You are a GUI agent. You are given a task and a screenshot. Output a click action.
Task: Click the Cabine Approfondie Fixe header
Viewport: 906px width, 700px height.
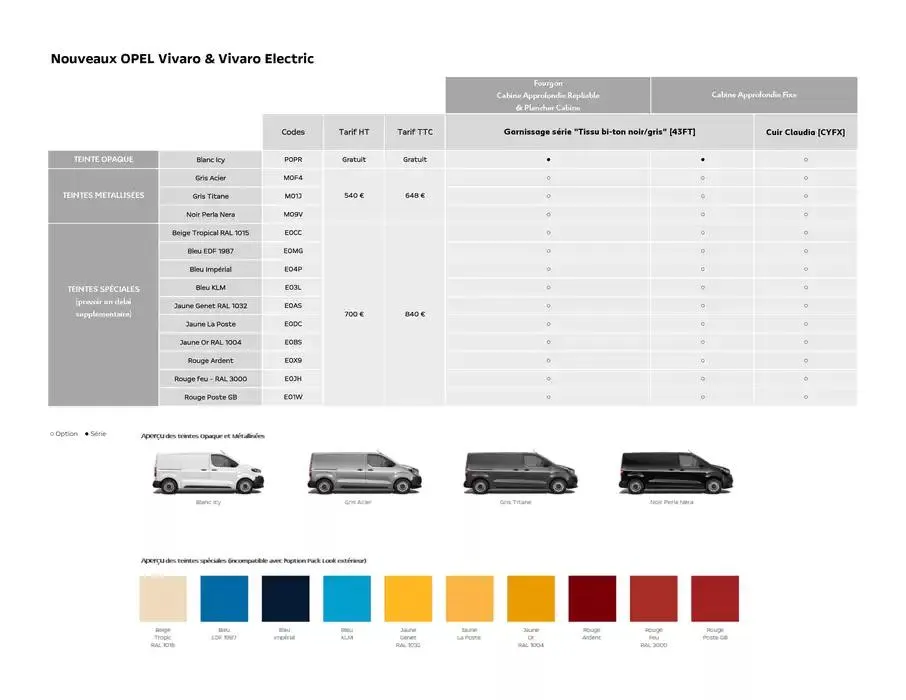754,95
